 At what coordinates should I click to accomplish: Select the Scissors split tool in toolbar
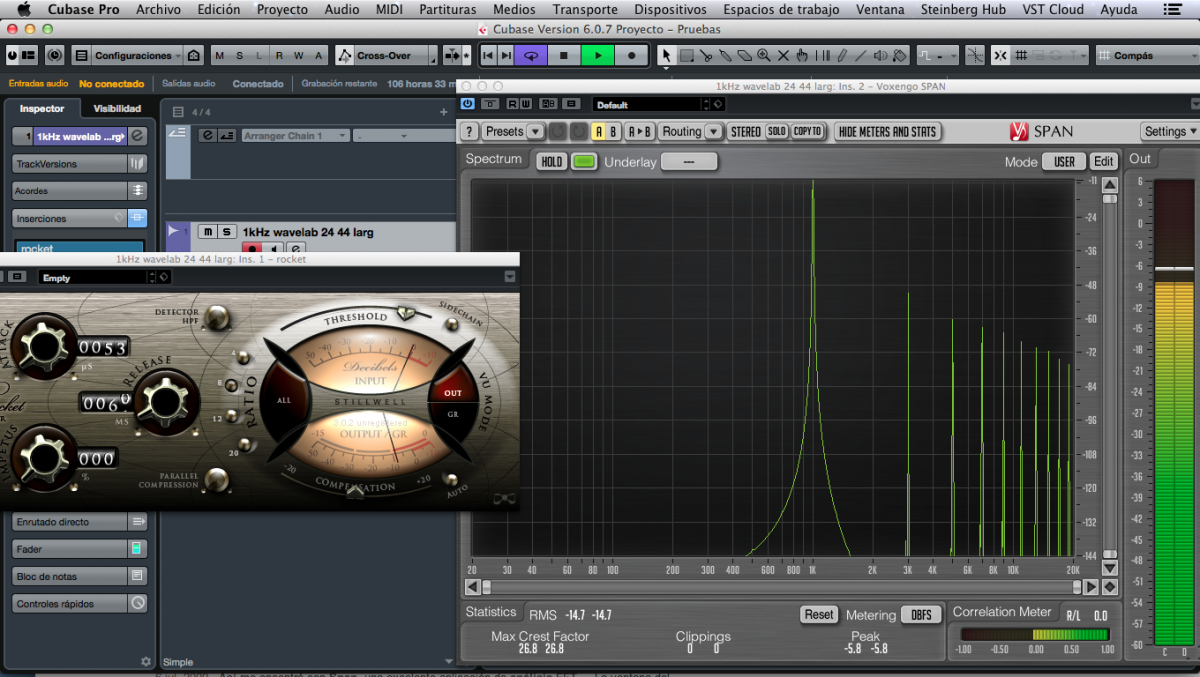[x=706, y=56]
